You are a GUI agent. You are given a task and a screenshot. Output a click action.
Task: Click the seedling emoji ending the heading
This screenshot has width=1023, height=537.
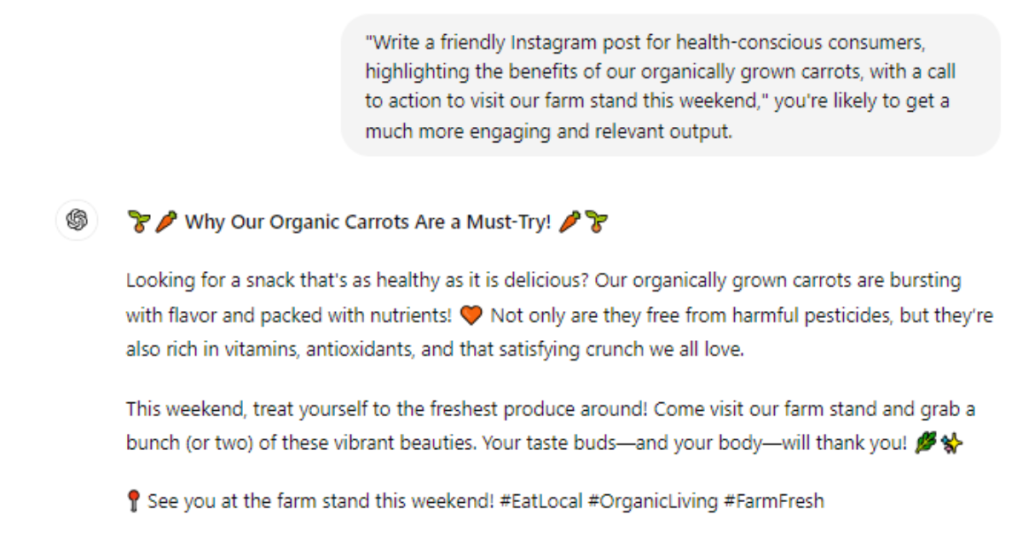tap(597, 222)
